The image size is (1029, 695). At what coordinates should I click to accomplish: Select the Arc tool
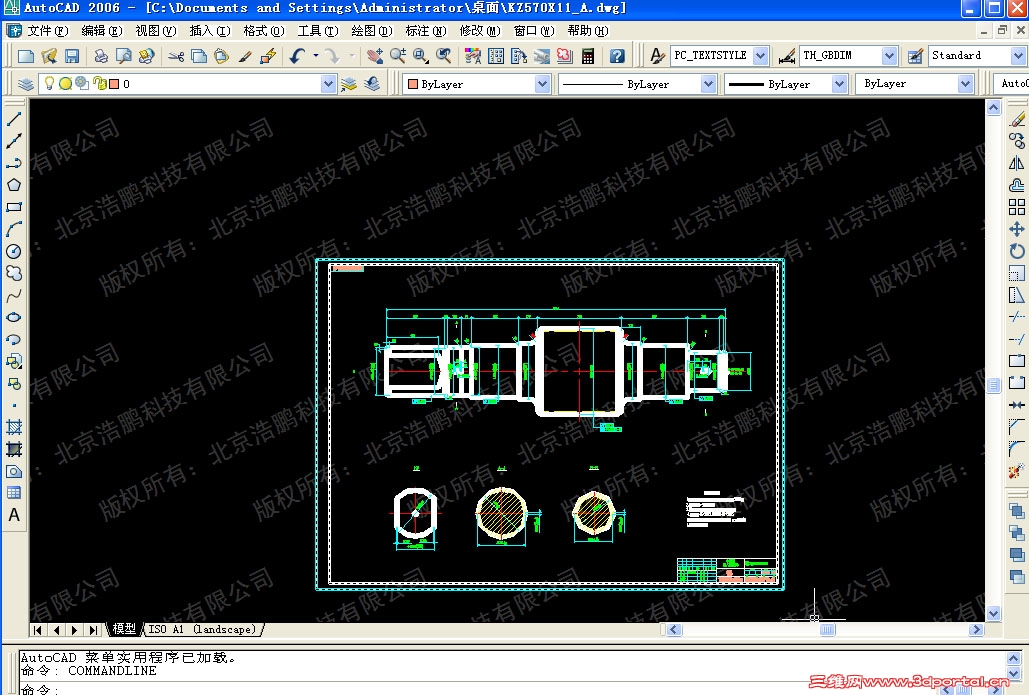coord(14,229)
